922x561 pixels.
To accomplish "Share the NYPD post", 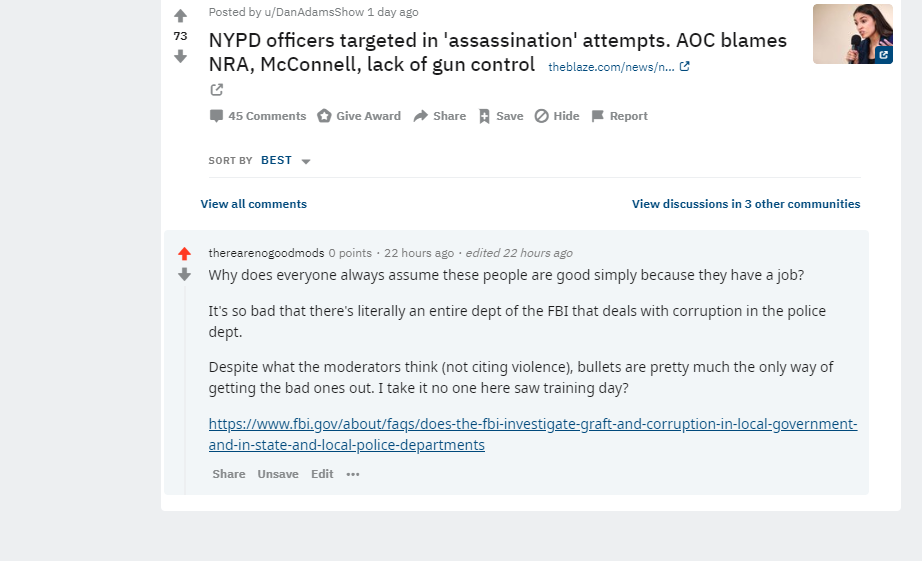I will 440,116.
